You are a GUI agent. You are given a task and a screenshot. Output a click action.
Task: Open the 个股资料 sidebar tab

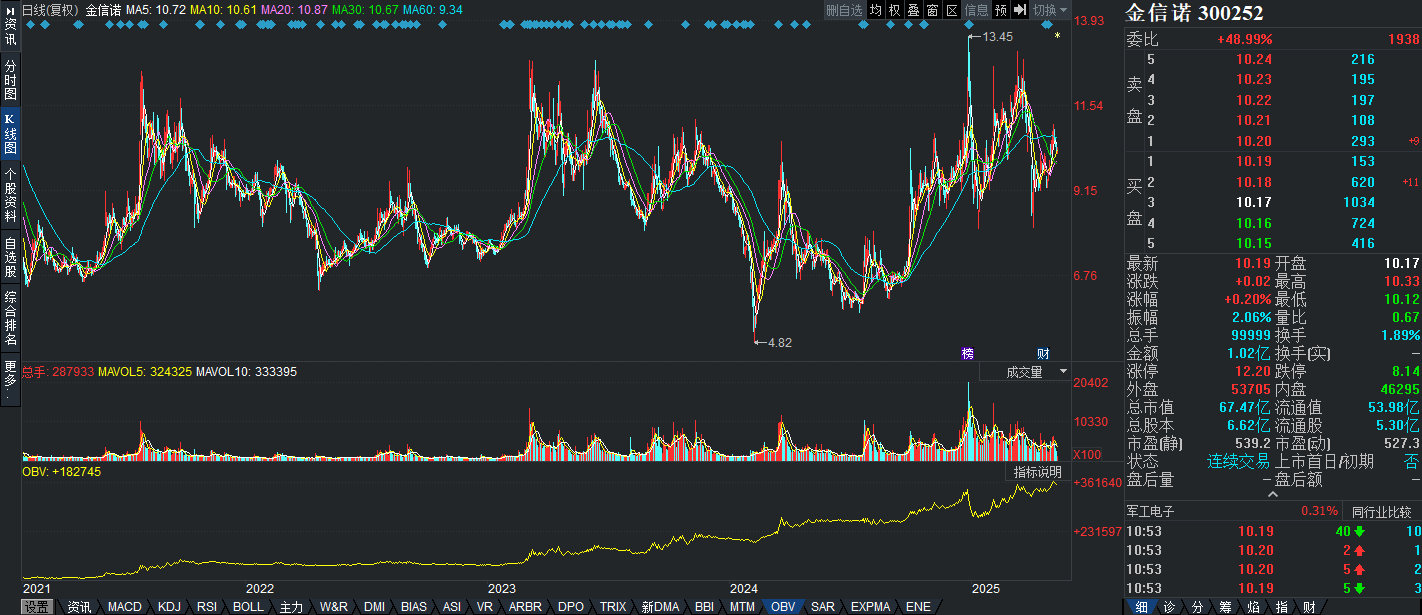click(x=10, y=195)
